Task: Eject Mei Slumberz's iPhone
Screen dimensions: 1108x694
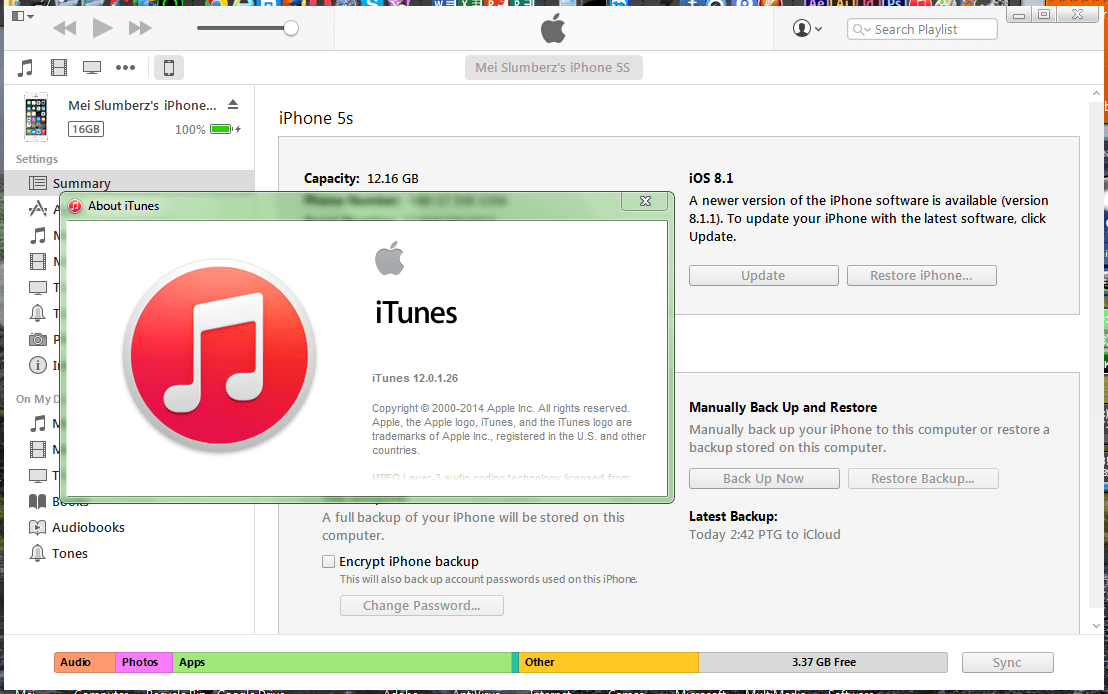Action: (x=233, y=105)
